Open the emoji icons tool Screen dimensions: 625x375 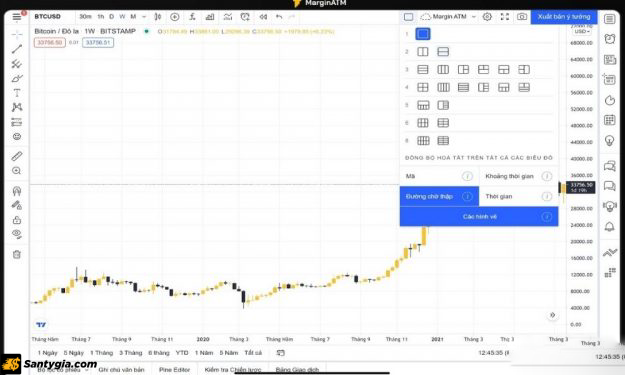tap(17, 137)
